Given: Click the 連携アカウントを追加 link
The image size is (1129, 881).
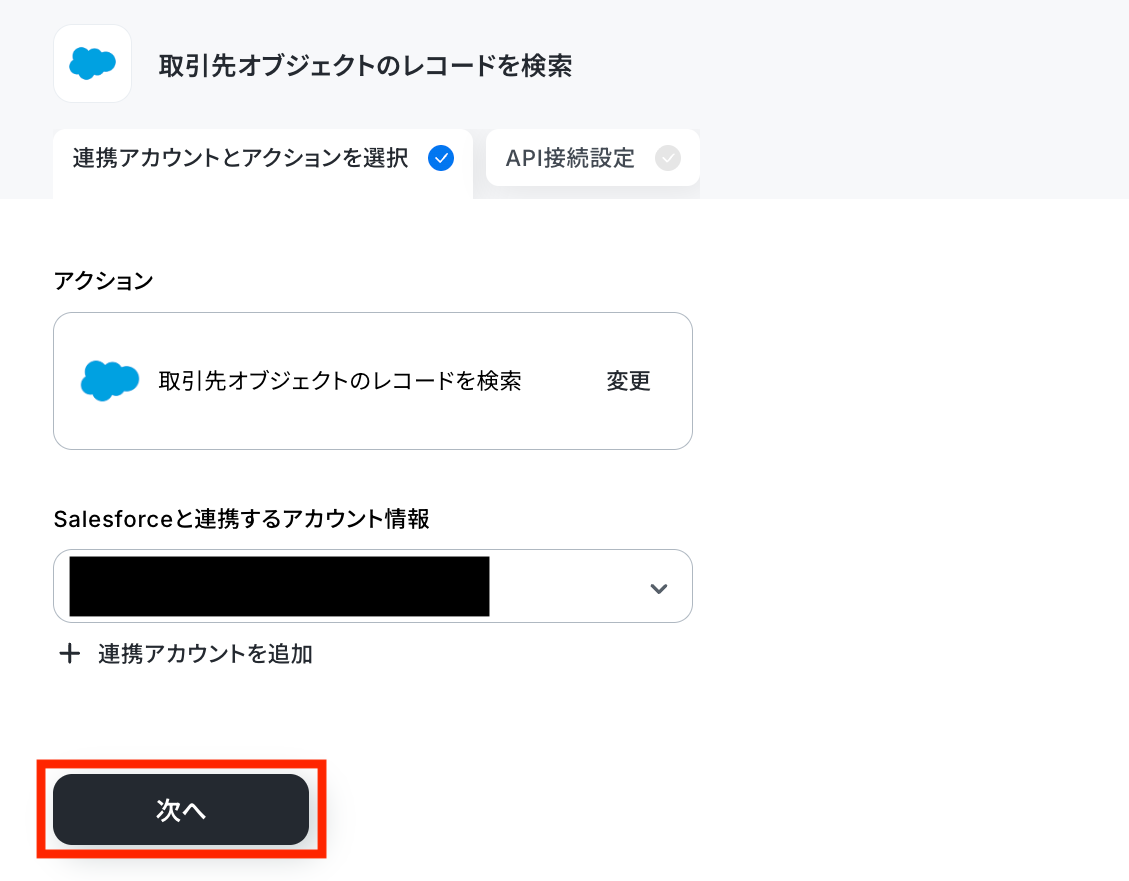Looking at the screenshot, I should [x=205, y=654].
